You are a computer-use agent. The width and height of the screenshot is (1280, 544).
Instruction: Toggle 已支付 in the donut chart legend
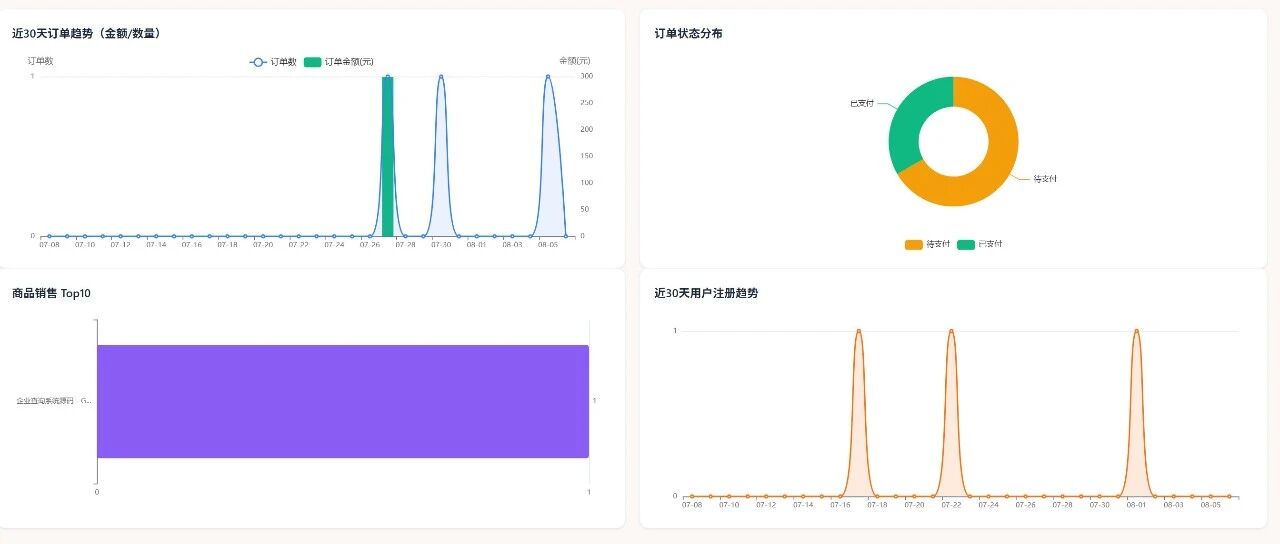tap(979, 244)
